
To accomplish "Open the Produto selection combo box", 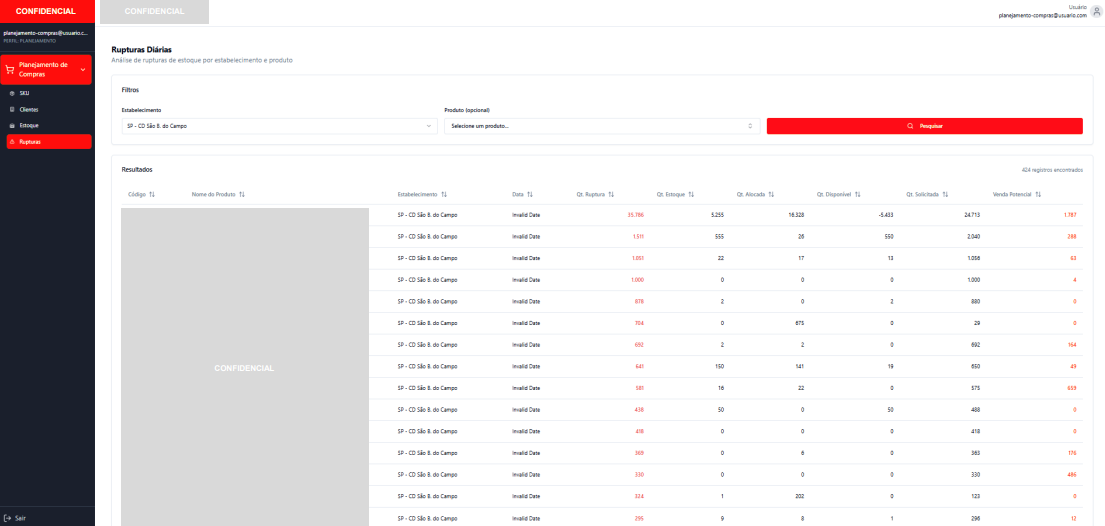I will 600,126.
